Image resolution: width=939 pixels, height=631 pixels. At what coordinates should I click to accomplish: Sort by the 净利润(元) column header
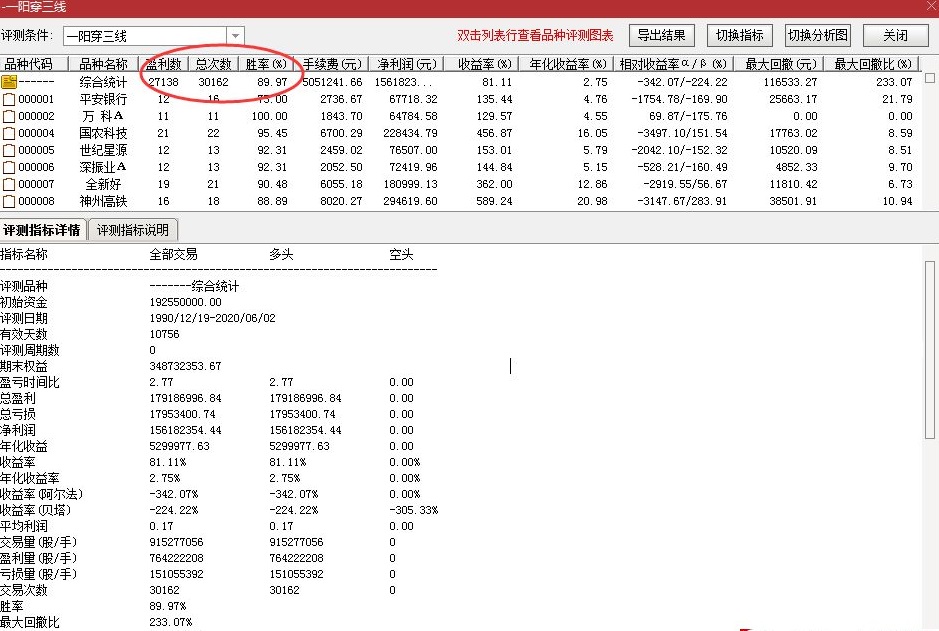click(x=407, y=64)
